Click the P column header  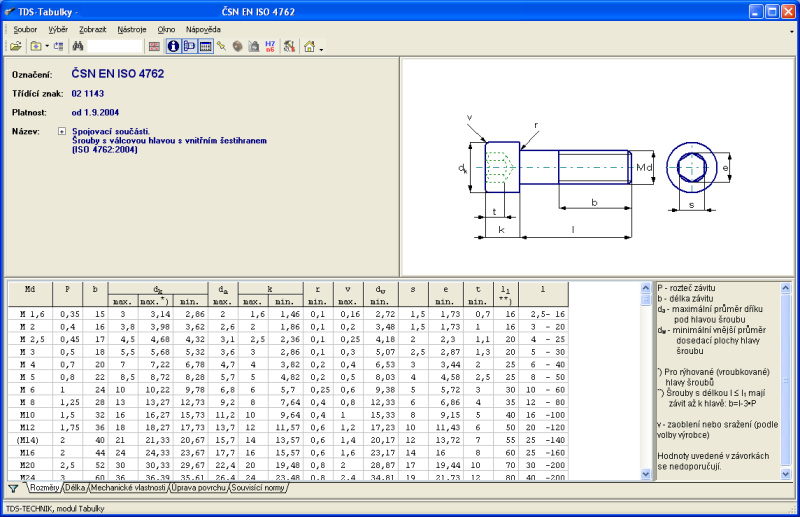[67, 294]
